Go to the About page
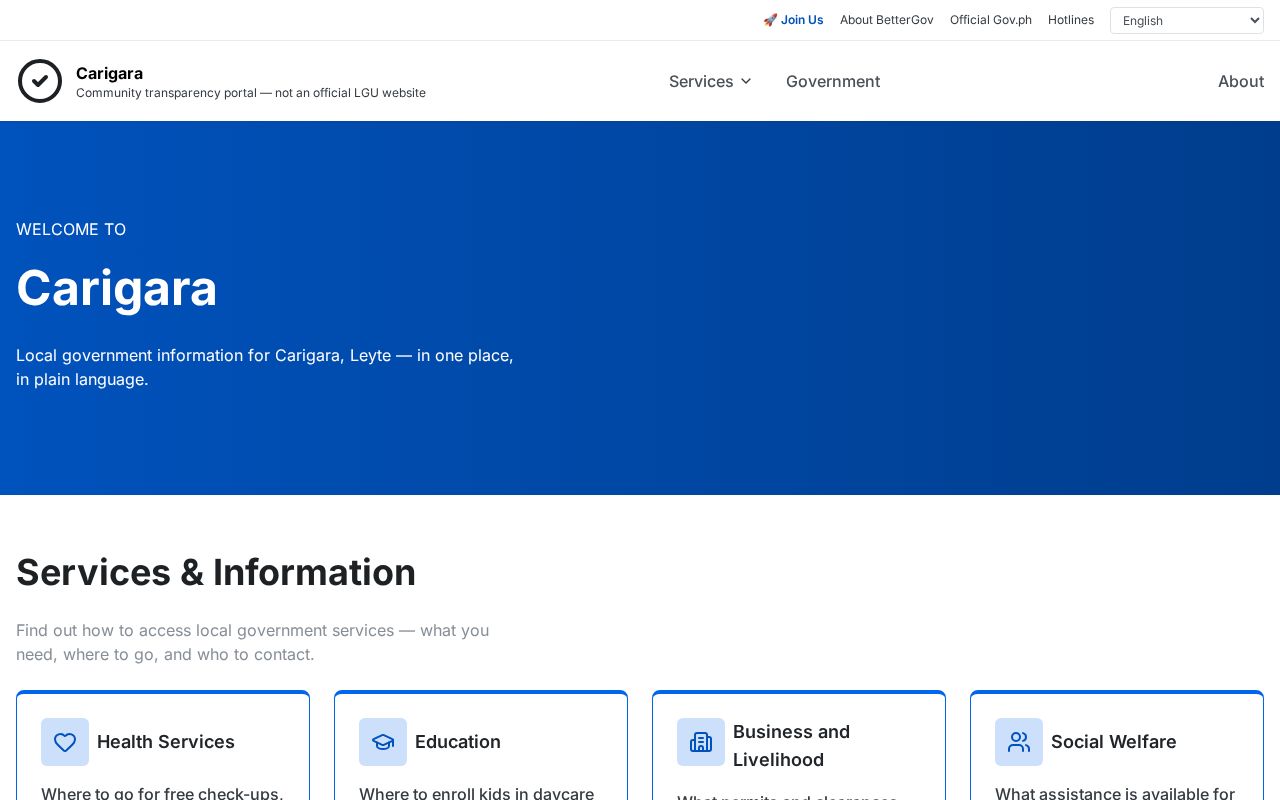 click(x=1241, y=81)
